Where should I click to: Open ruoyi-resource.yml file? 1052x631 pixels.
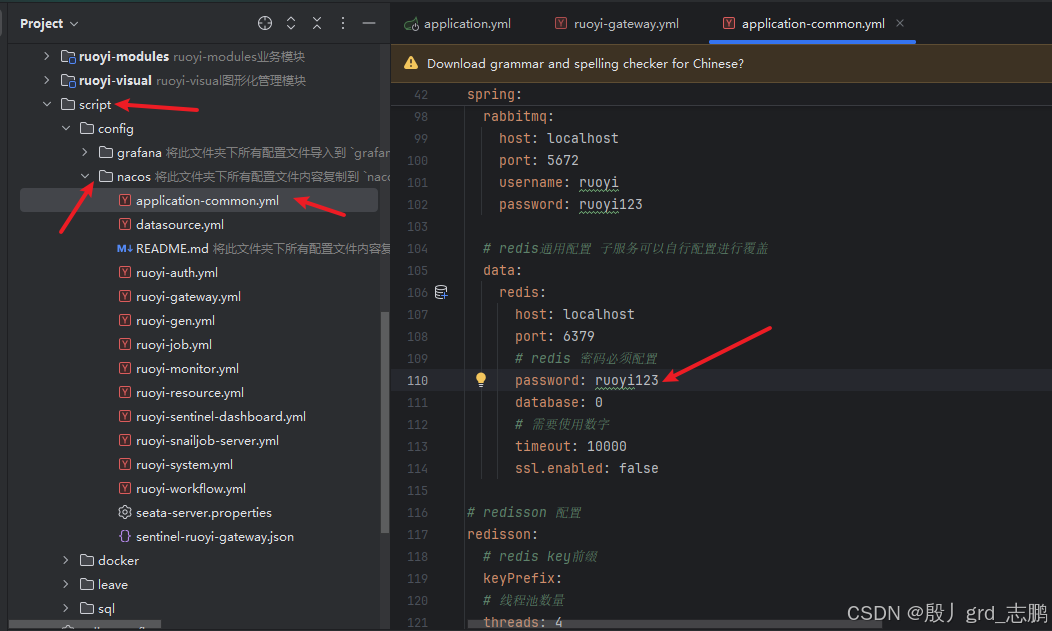tap(190, 392)
